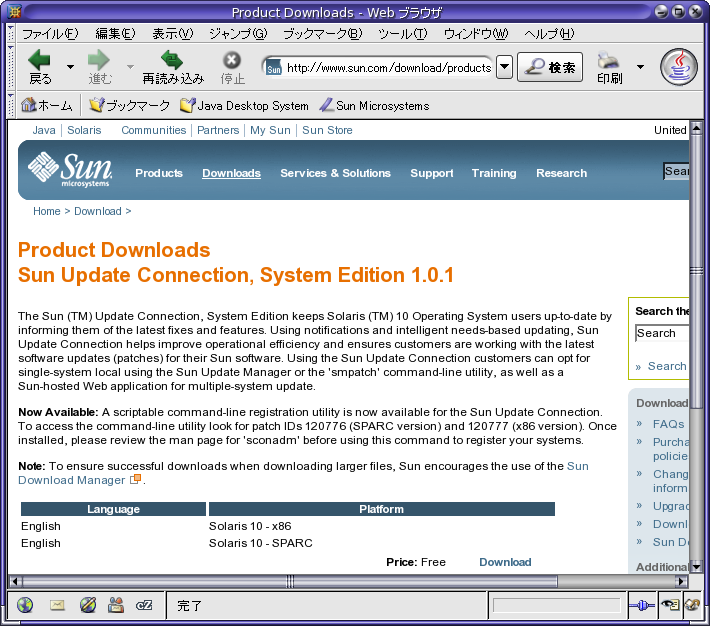Click the Java coffee cup throbber icon
Viewport: 710px width, 626px height.
678,67
